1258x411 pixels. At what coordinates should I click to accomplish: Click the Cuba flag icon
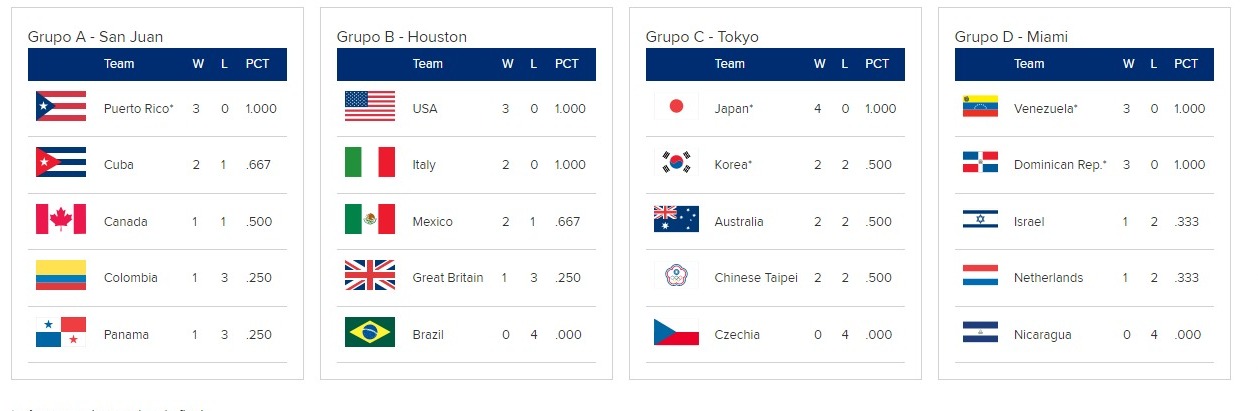tap(60, 164)
